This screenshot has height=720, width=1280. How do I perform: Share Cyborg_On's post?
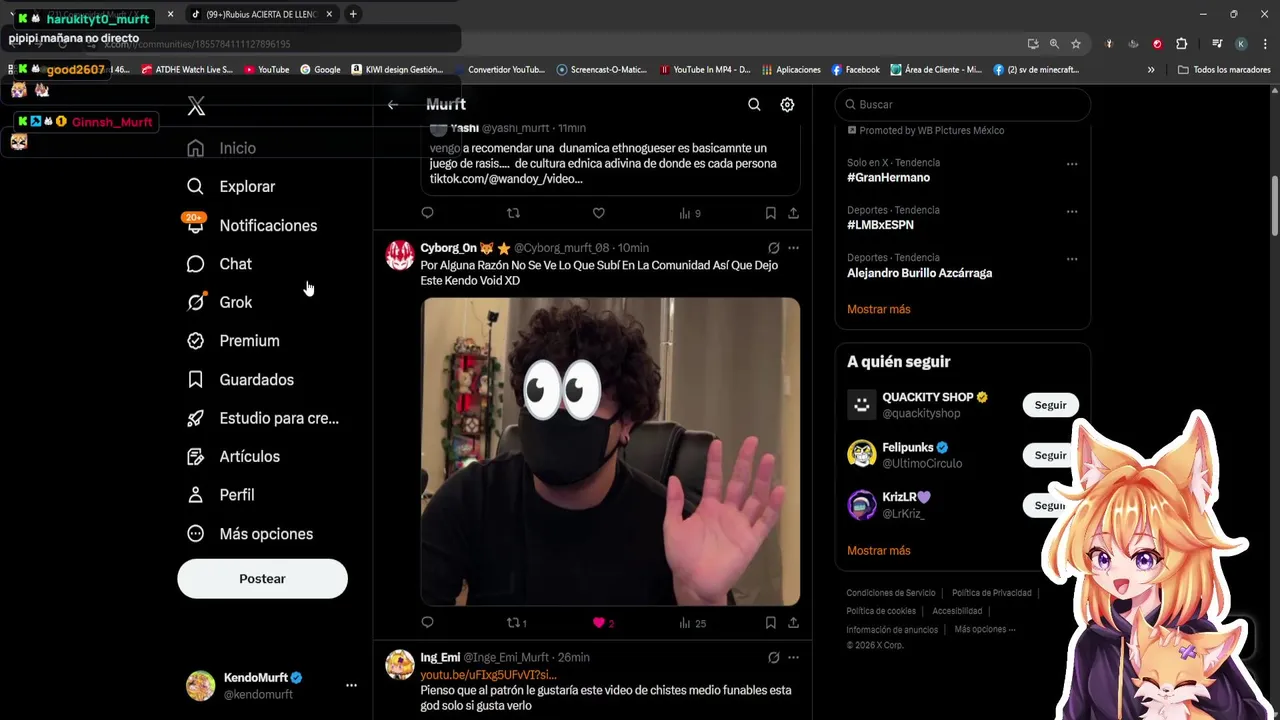click(x=794, y=623)
